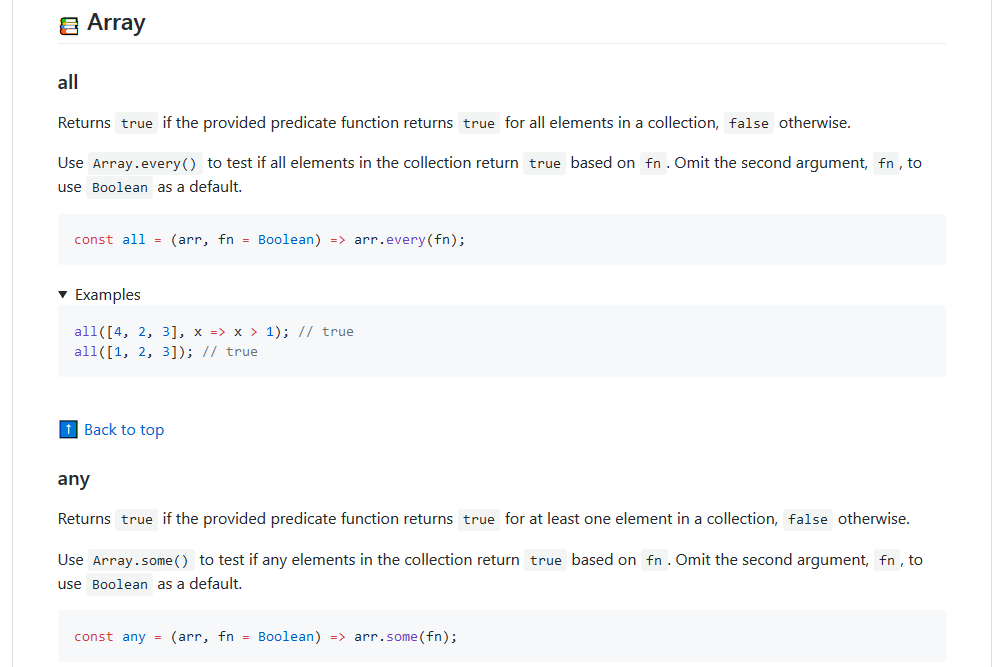Click arr.some(fn) in the code snippet
The image size is (1006, 667).
(405, 637)
